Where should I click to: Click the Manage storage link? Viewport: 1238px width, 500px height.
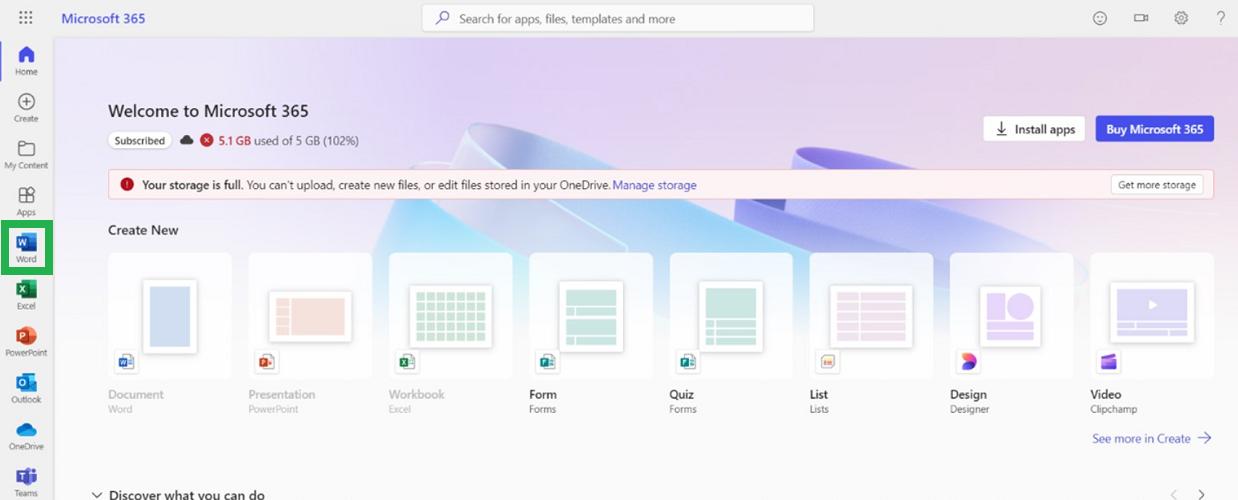pos(654,185)
